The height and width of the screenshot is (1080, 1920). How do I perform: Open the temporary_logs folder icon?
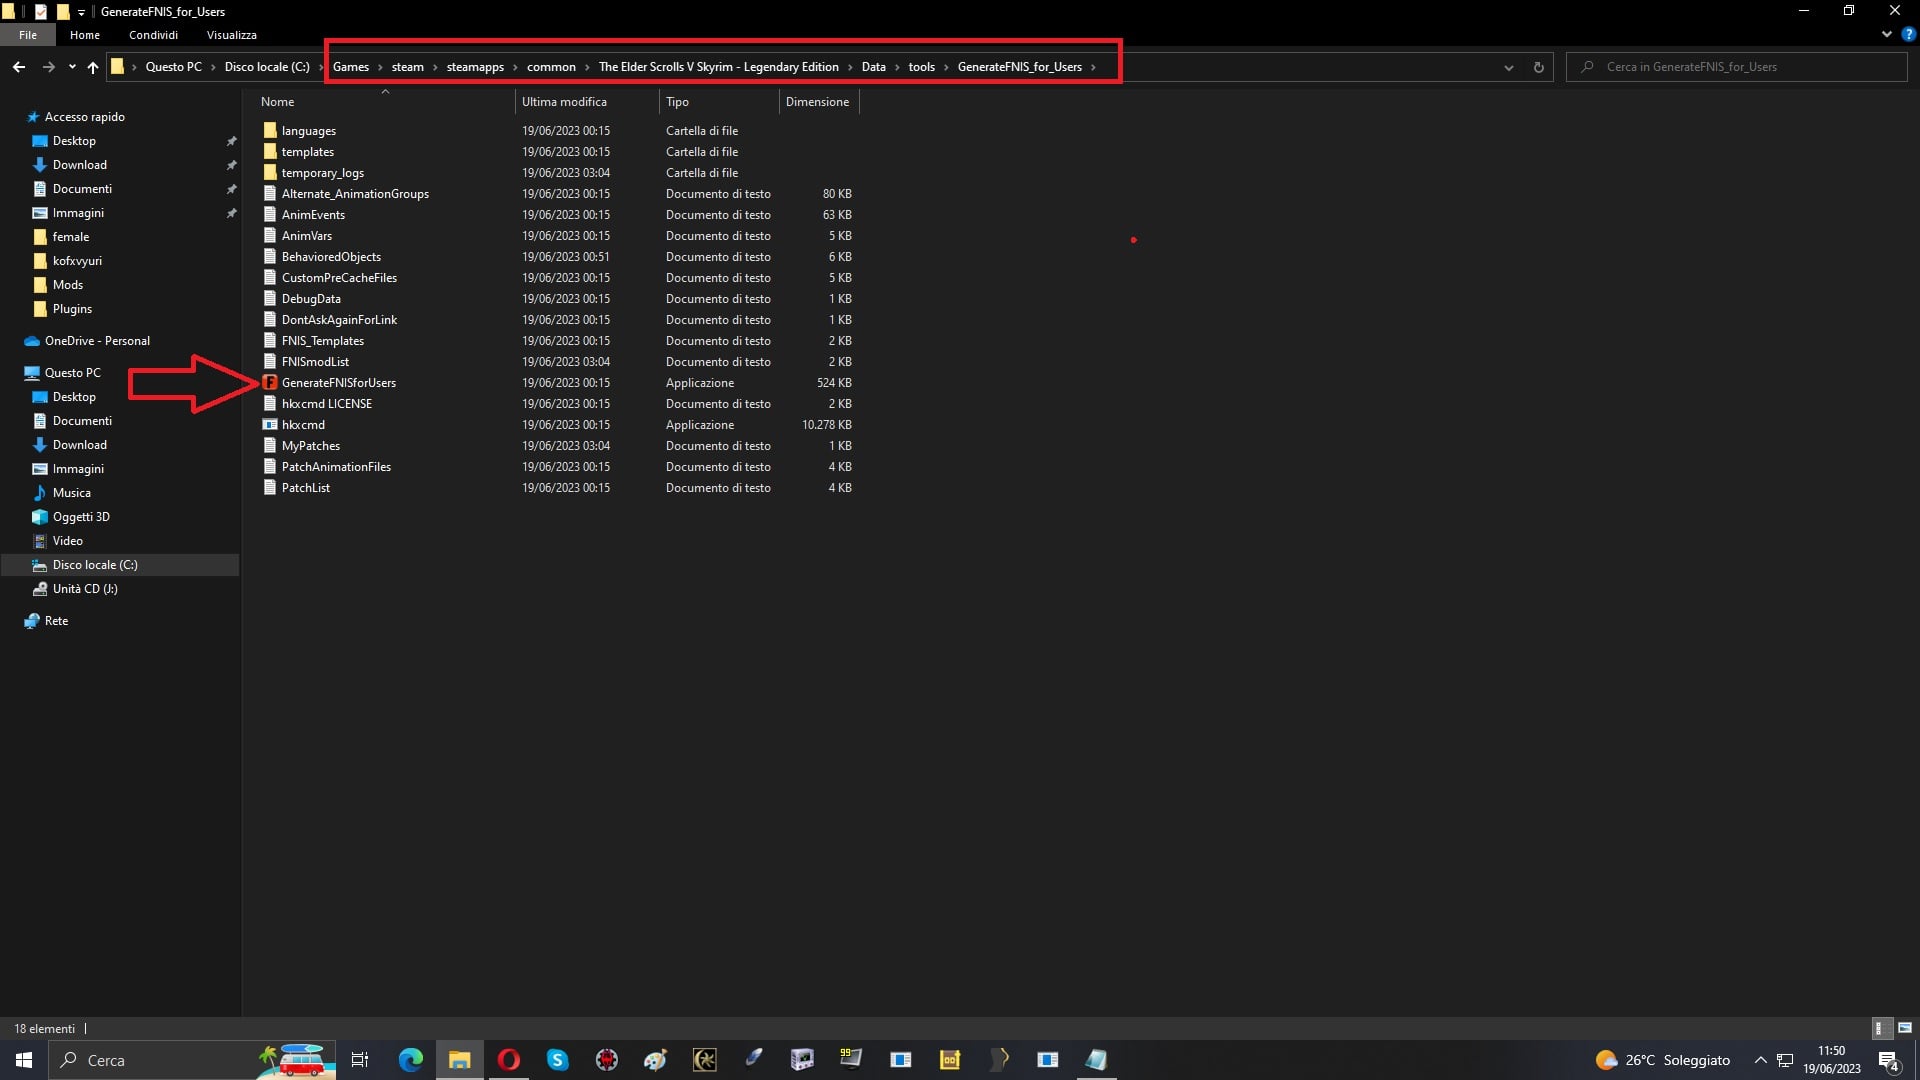coord(270,173)
